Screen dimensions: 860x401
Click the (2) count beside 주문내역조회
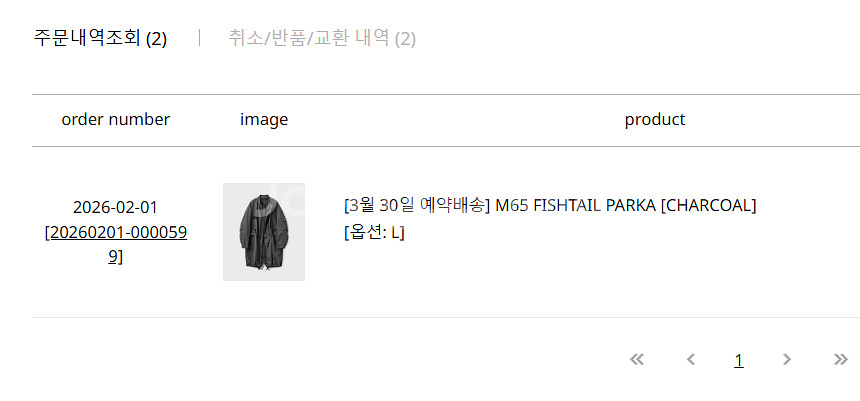point(156,39)
